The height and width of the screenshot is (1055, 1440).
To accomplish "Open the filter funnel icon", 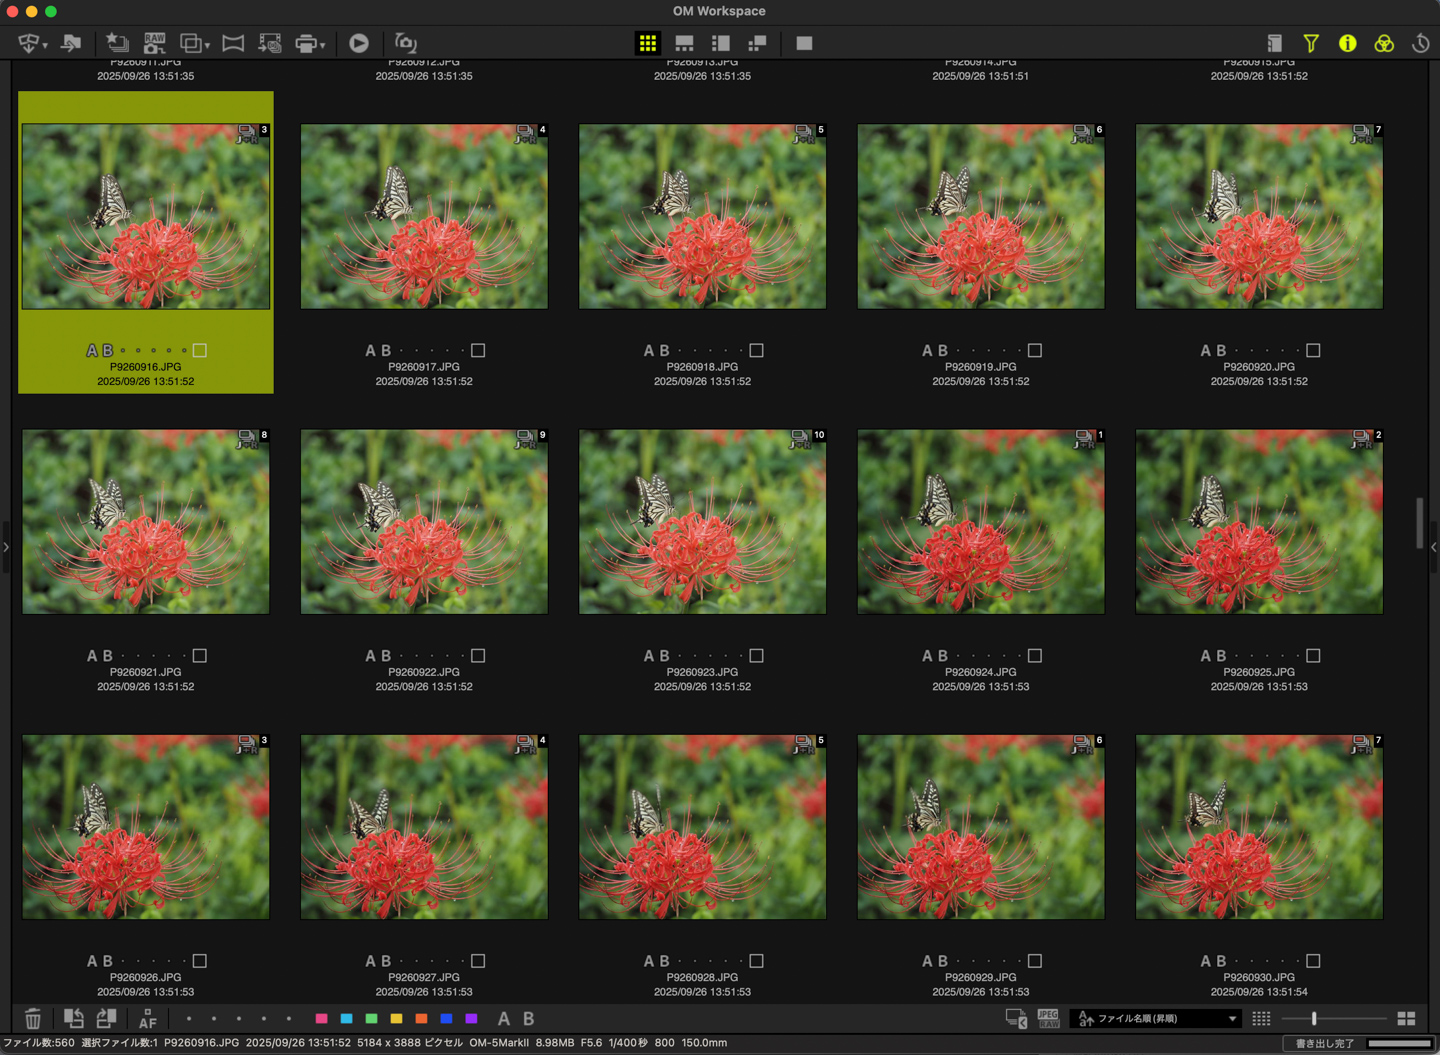I will pos(1310,43).
